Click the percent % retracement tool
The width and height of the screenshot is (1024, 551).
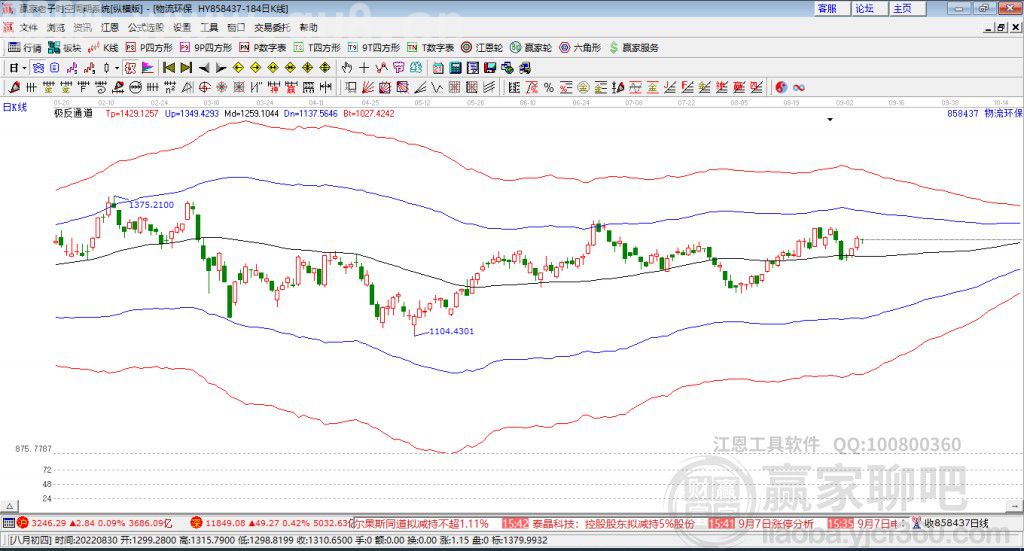pyautogui.click(x=549, y=87)
